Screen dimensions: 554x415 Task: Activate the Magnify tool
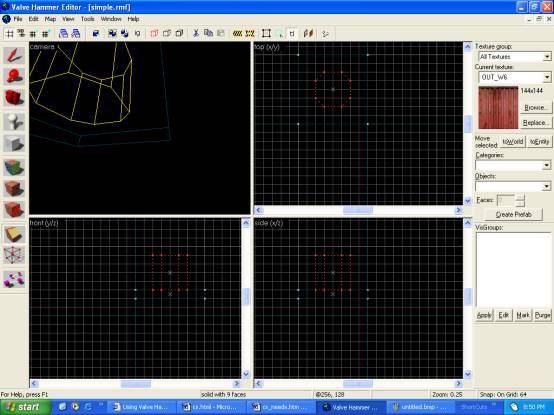(14, 77)
